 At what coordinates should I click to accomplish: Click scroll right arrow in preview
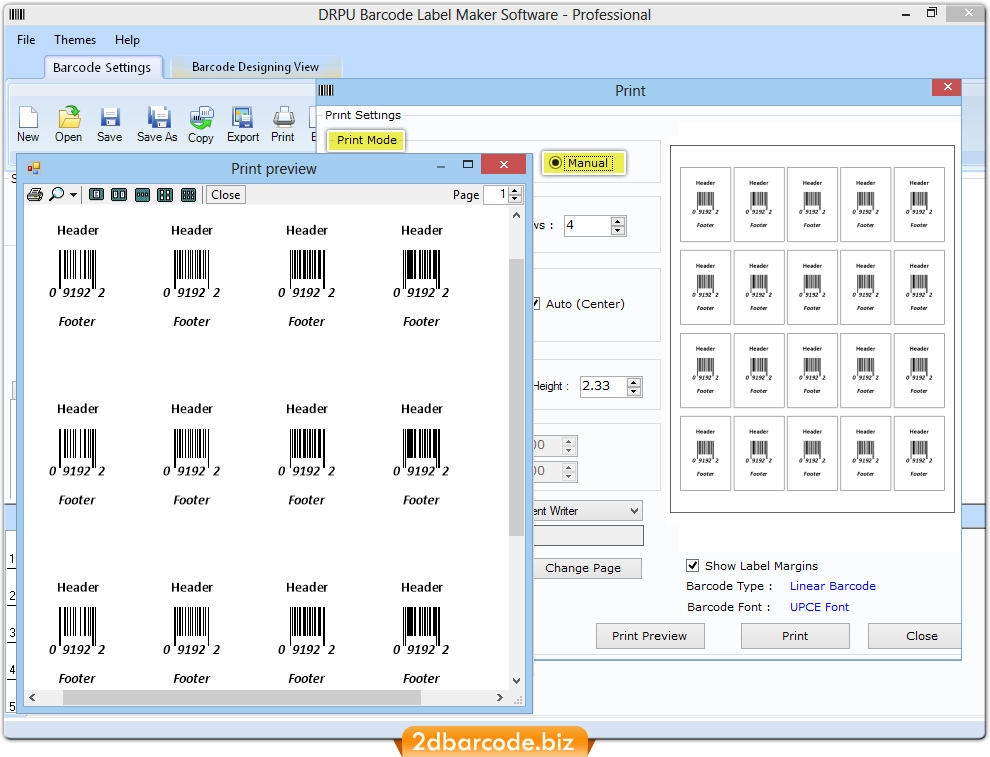pyautogui.click(x=499, y=697)
